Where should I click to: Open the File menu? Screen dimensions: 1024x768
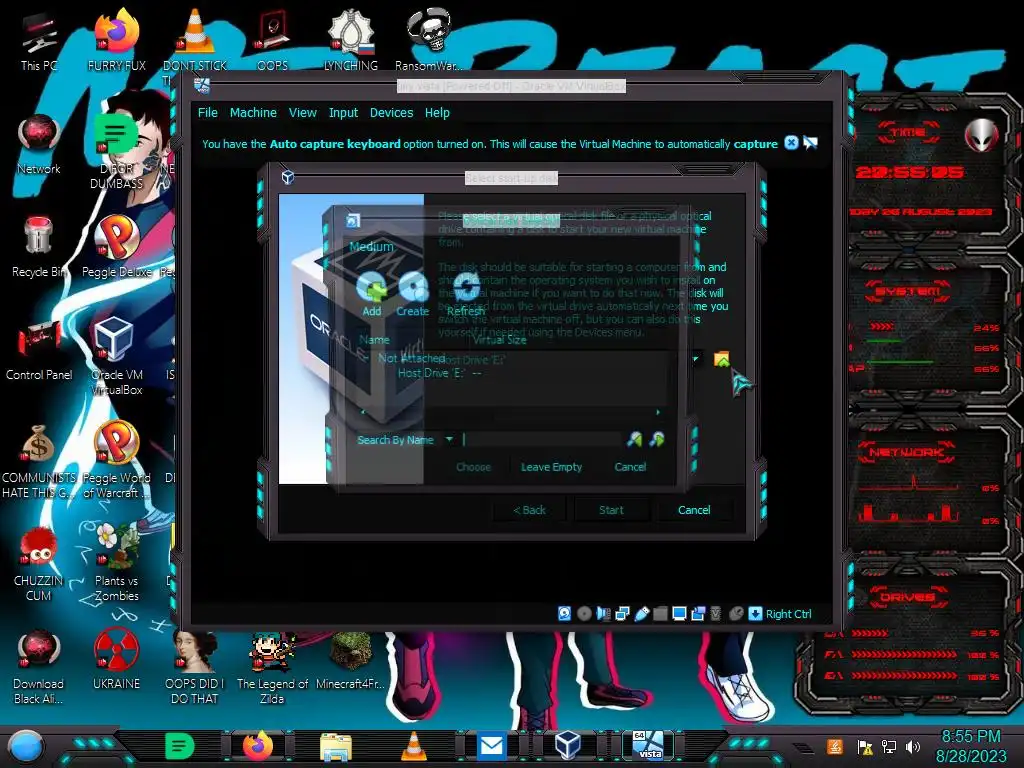point(208,112)
